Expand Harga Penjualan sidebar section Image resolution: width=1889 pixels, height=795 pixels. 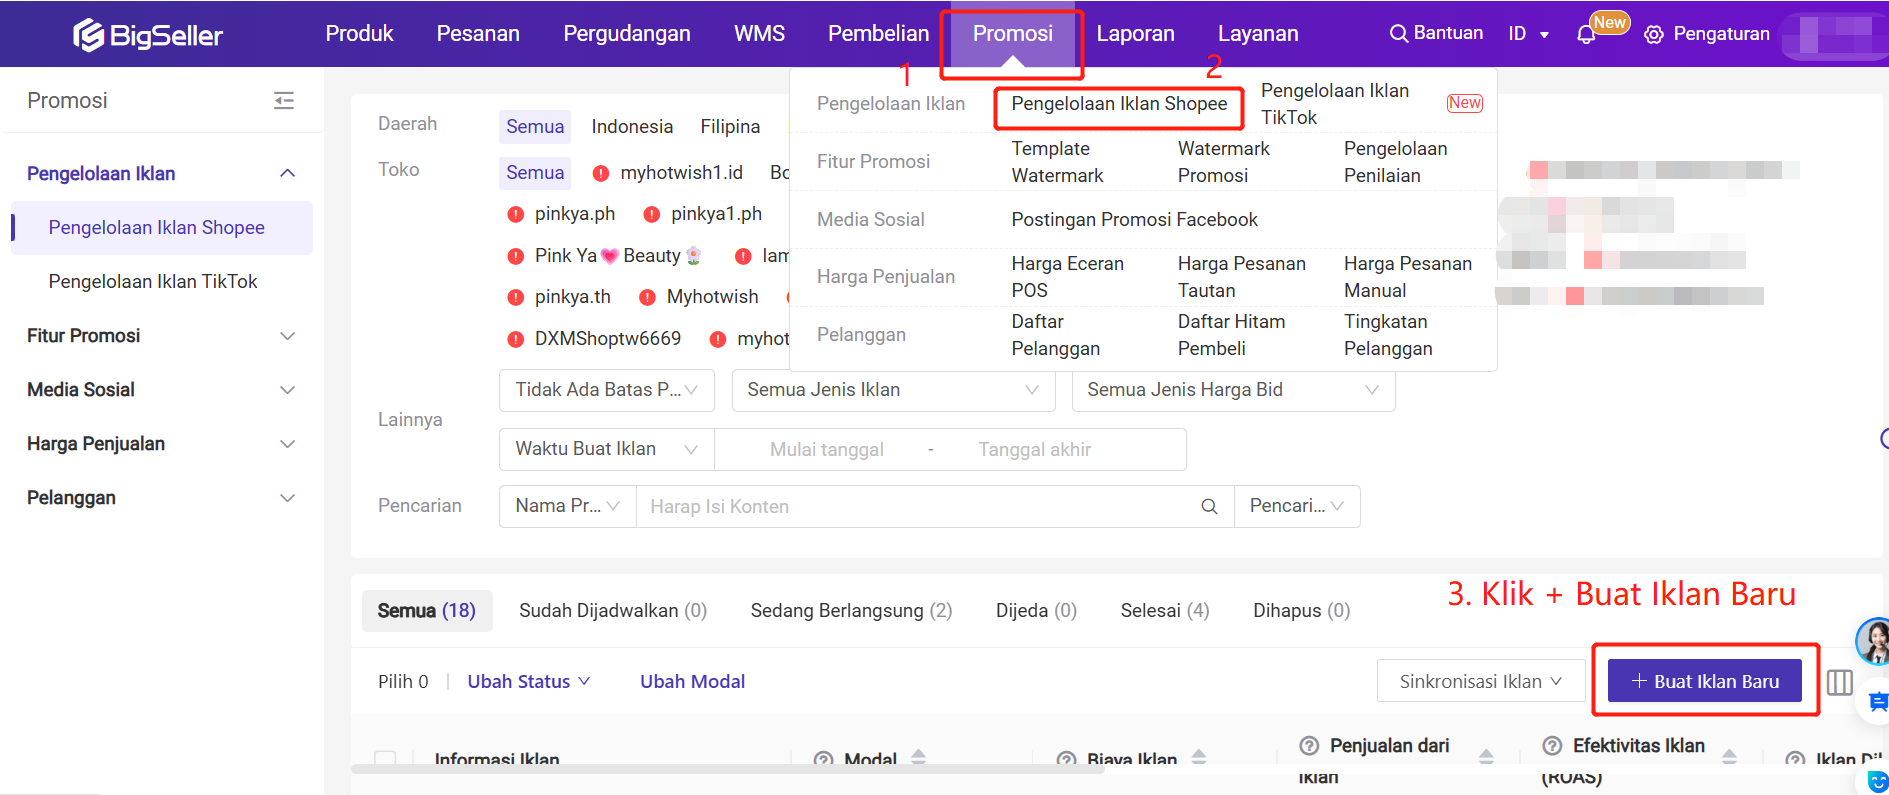(x=287, y=444)
